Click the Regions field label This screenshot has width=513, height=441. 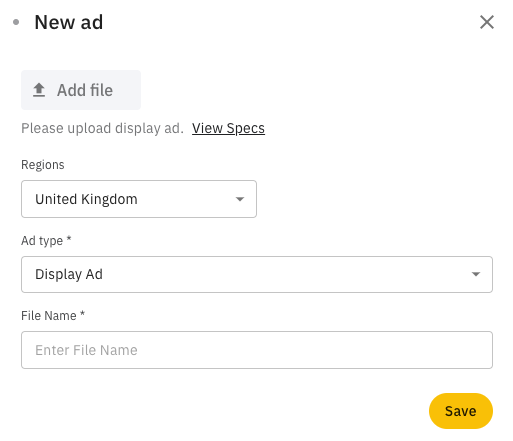pos(43,165)
